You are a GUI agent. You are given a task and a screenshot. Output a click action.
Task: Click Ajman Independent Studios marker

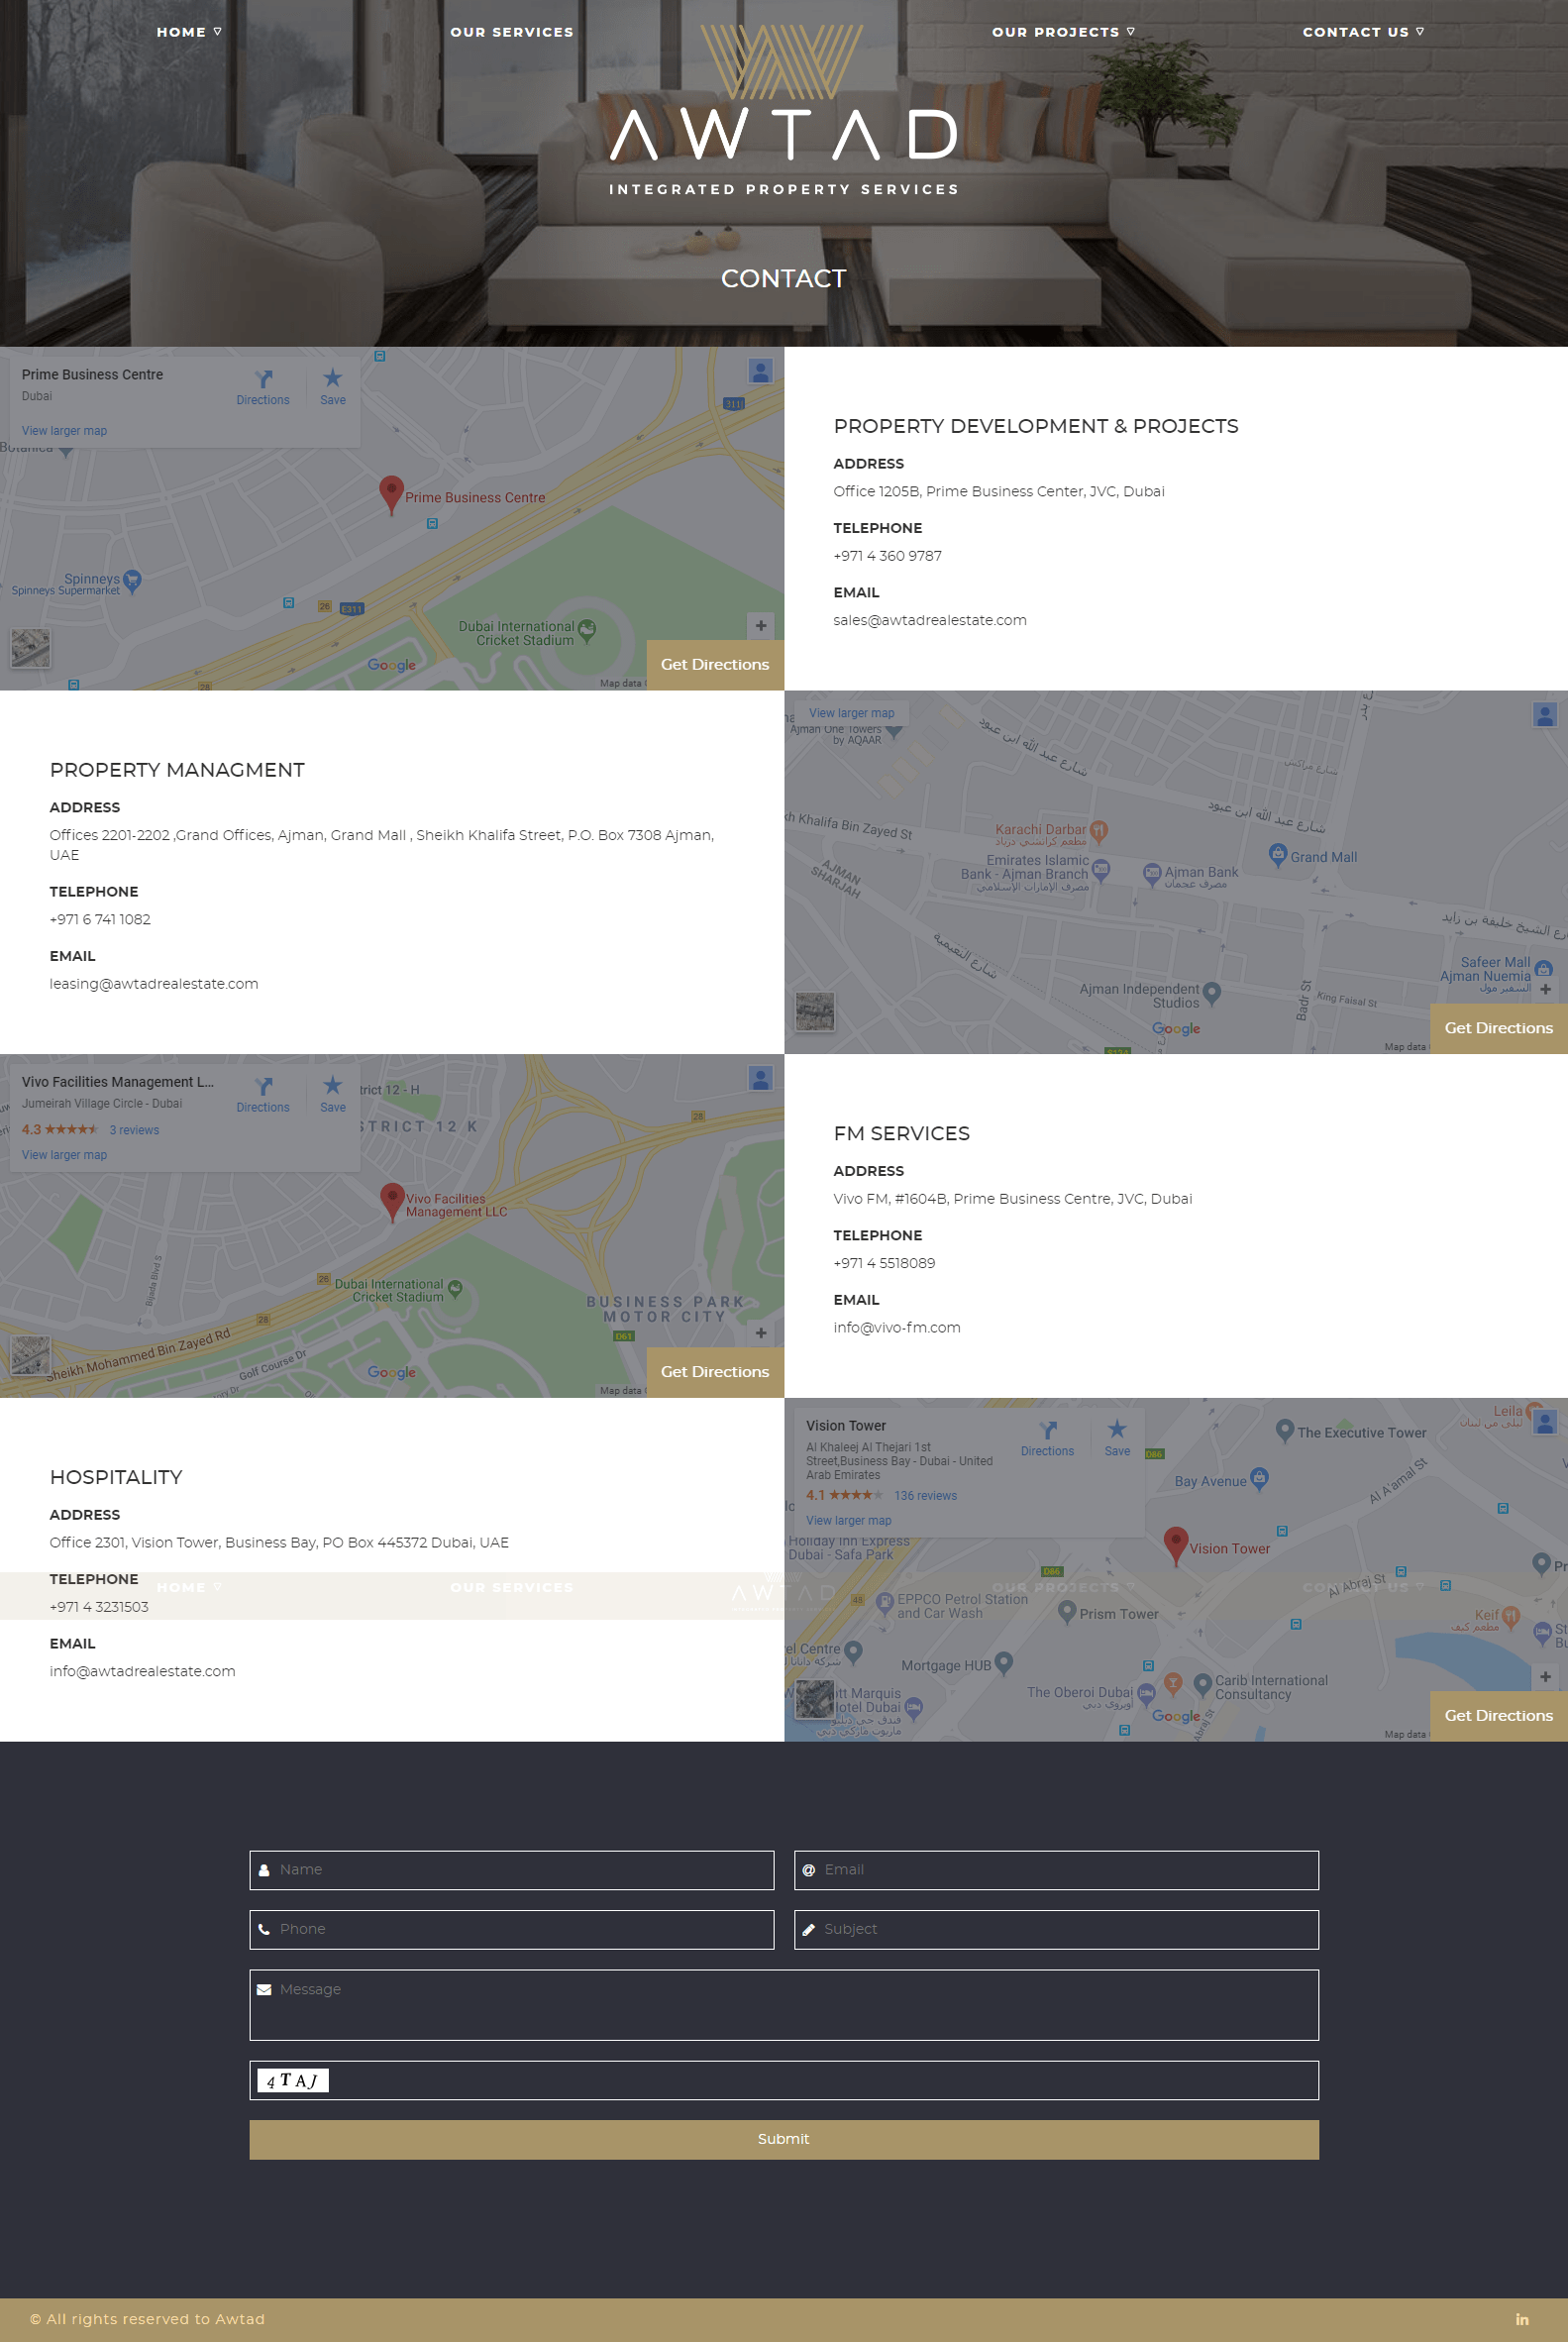tap(1212, 993)
